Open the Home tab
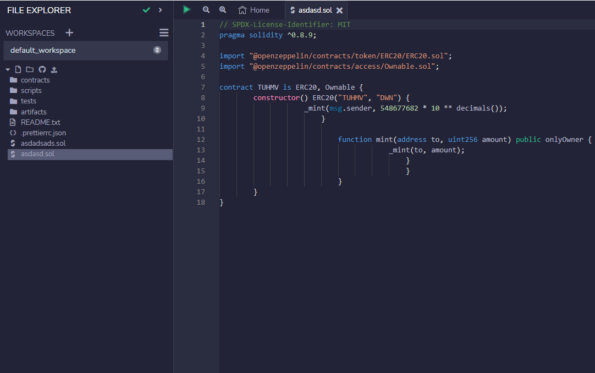595x373 pixels. (x=254, y=10)
